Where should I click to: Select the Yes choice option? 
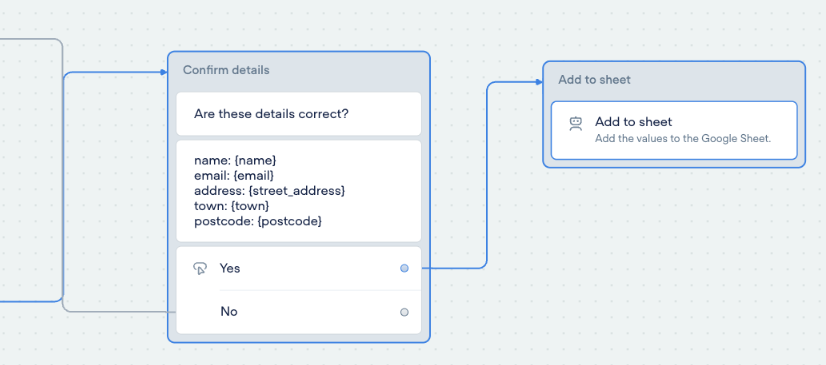(299, 269)
